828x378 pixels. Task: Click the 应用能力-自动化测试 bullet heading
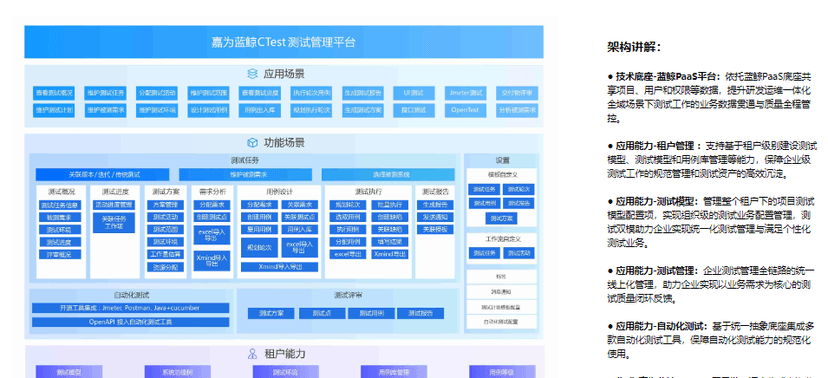tap(661, 326)
